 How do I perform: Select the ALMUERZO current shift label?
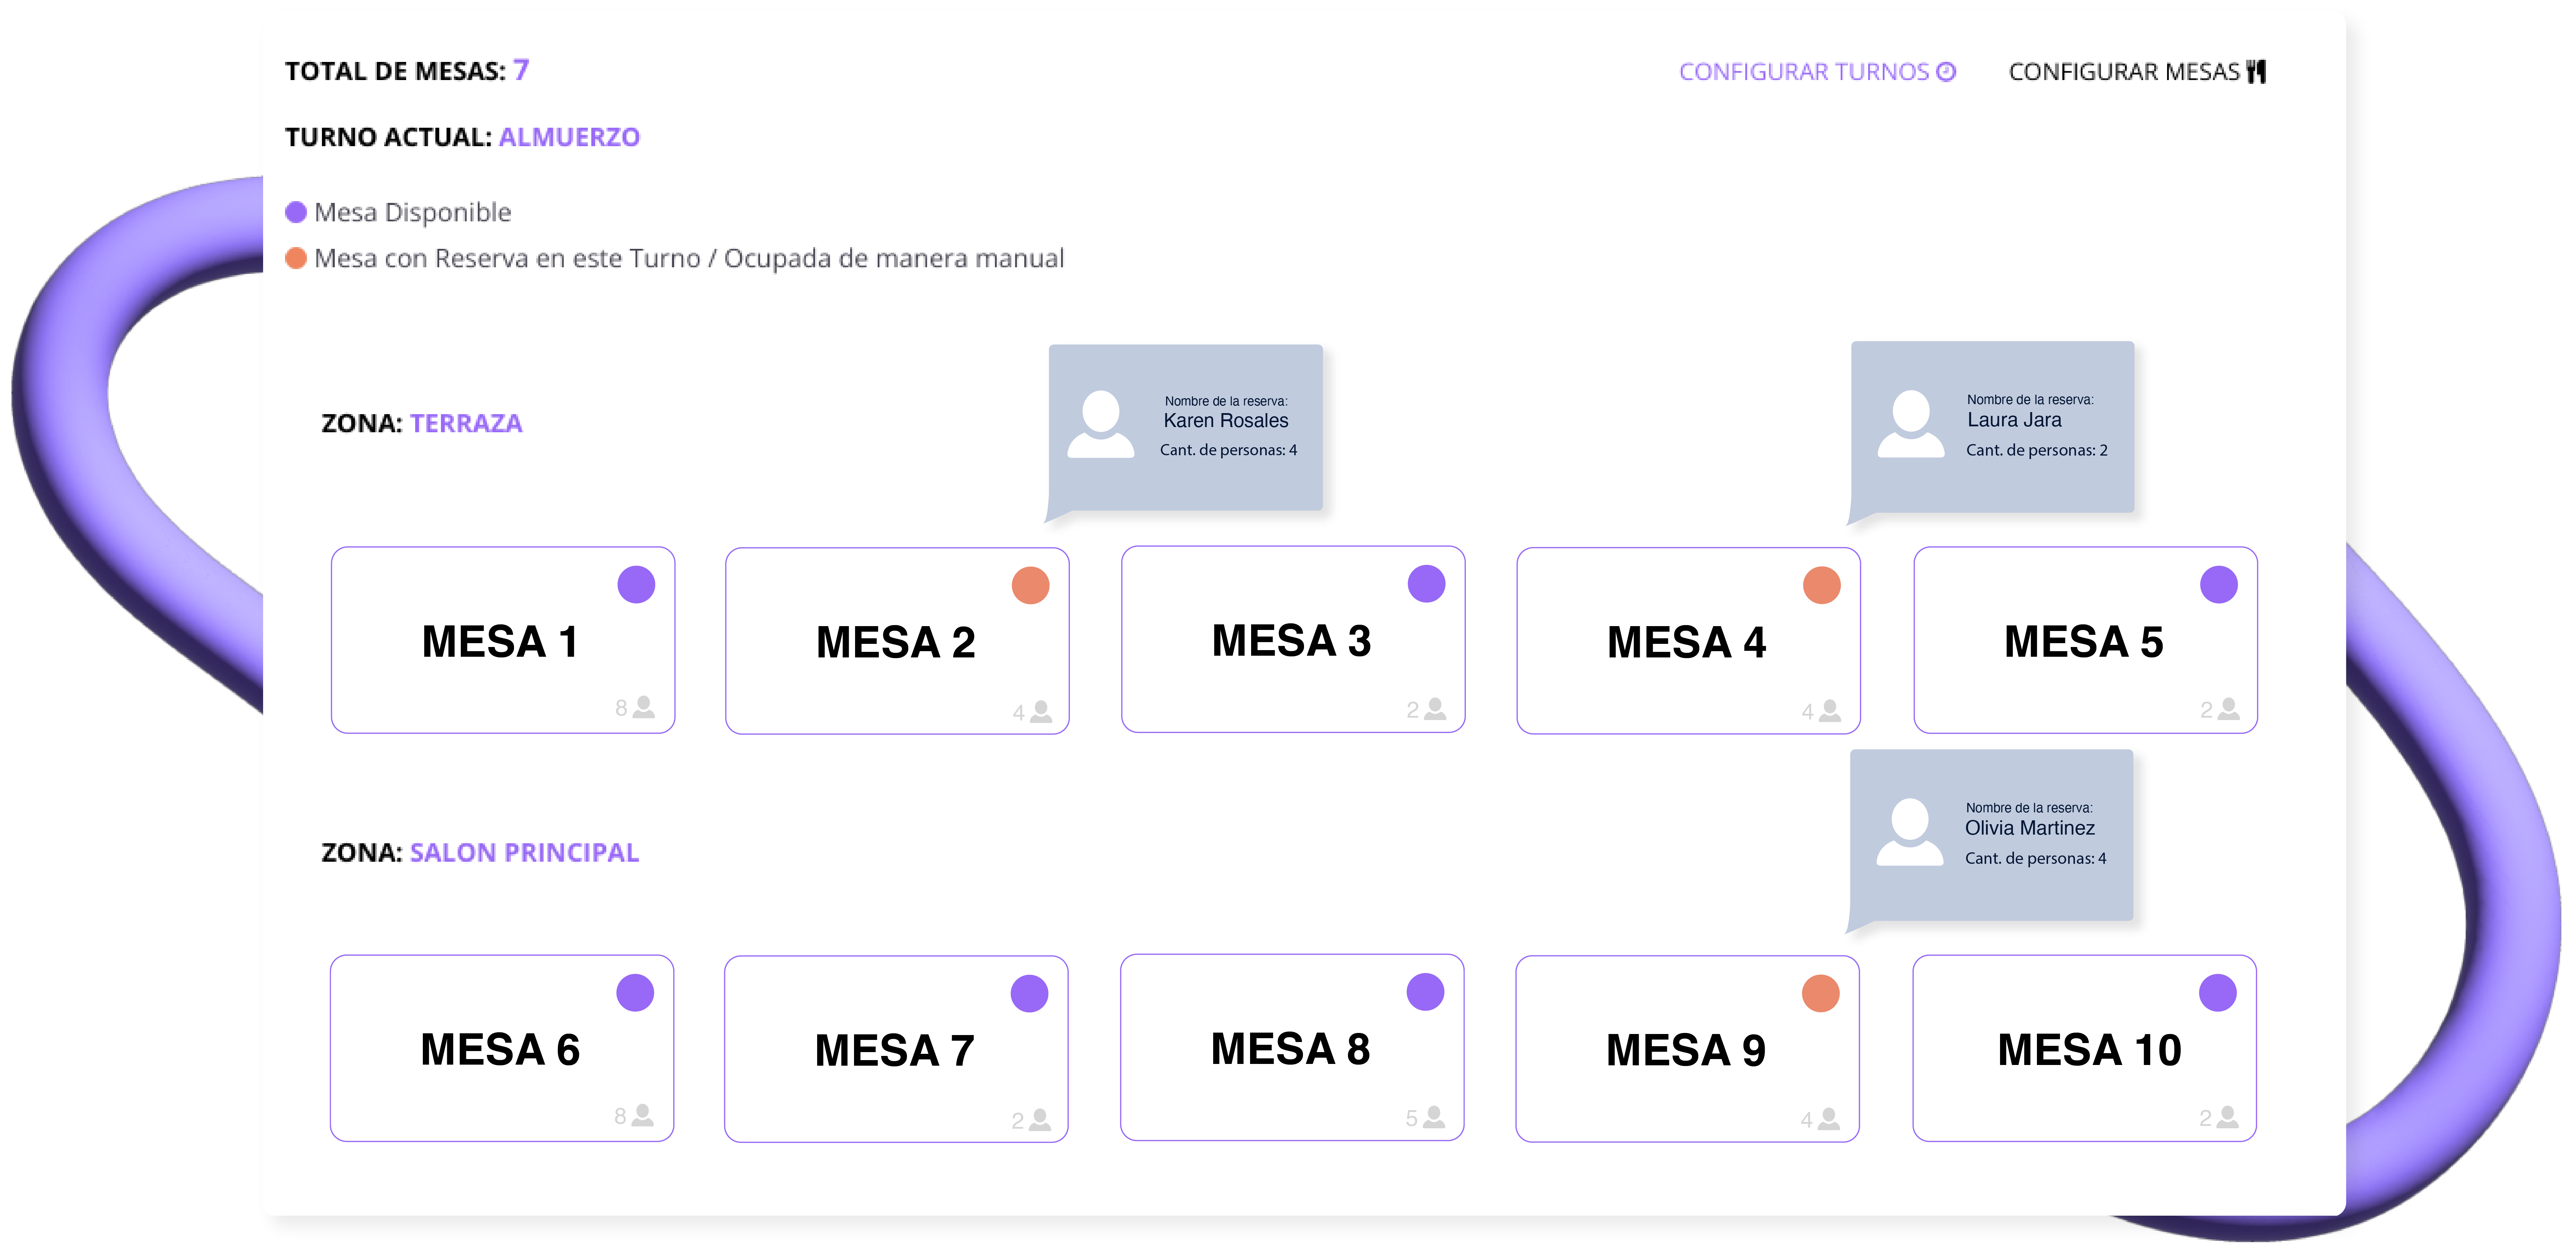[569, 137]
